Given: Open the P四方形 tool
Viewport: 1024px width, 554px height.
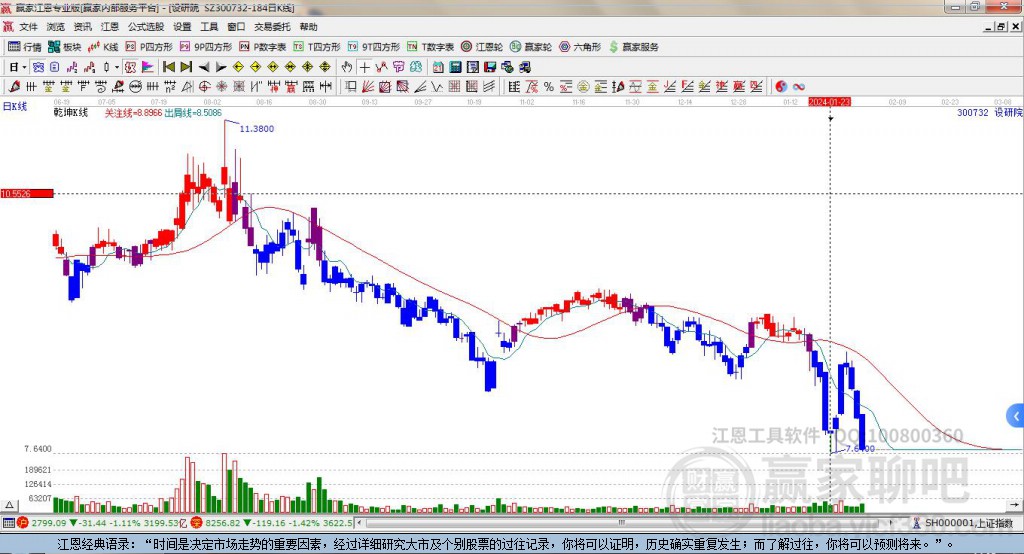Looking at the screenshot, I should (x=149, y=47).
